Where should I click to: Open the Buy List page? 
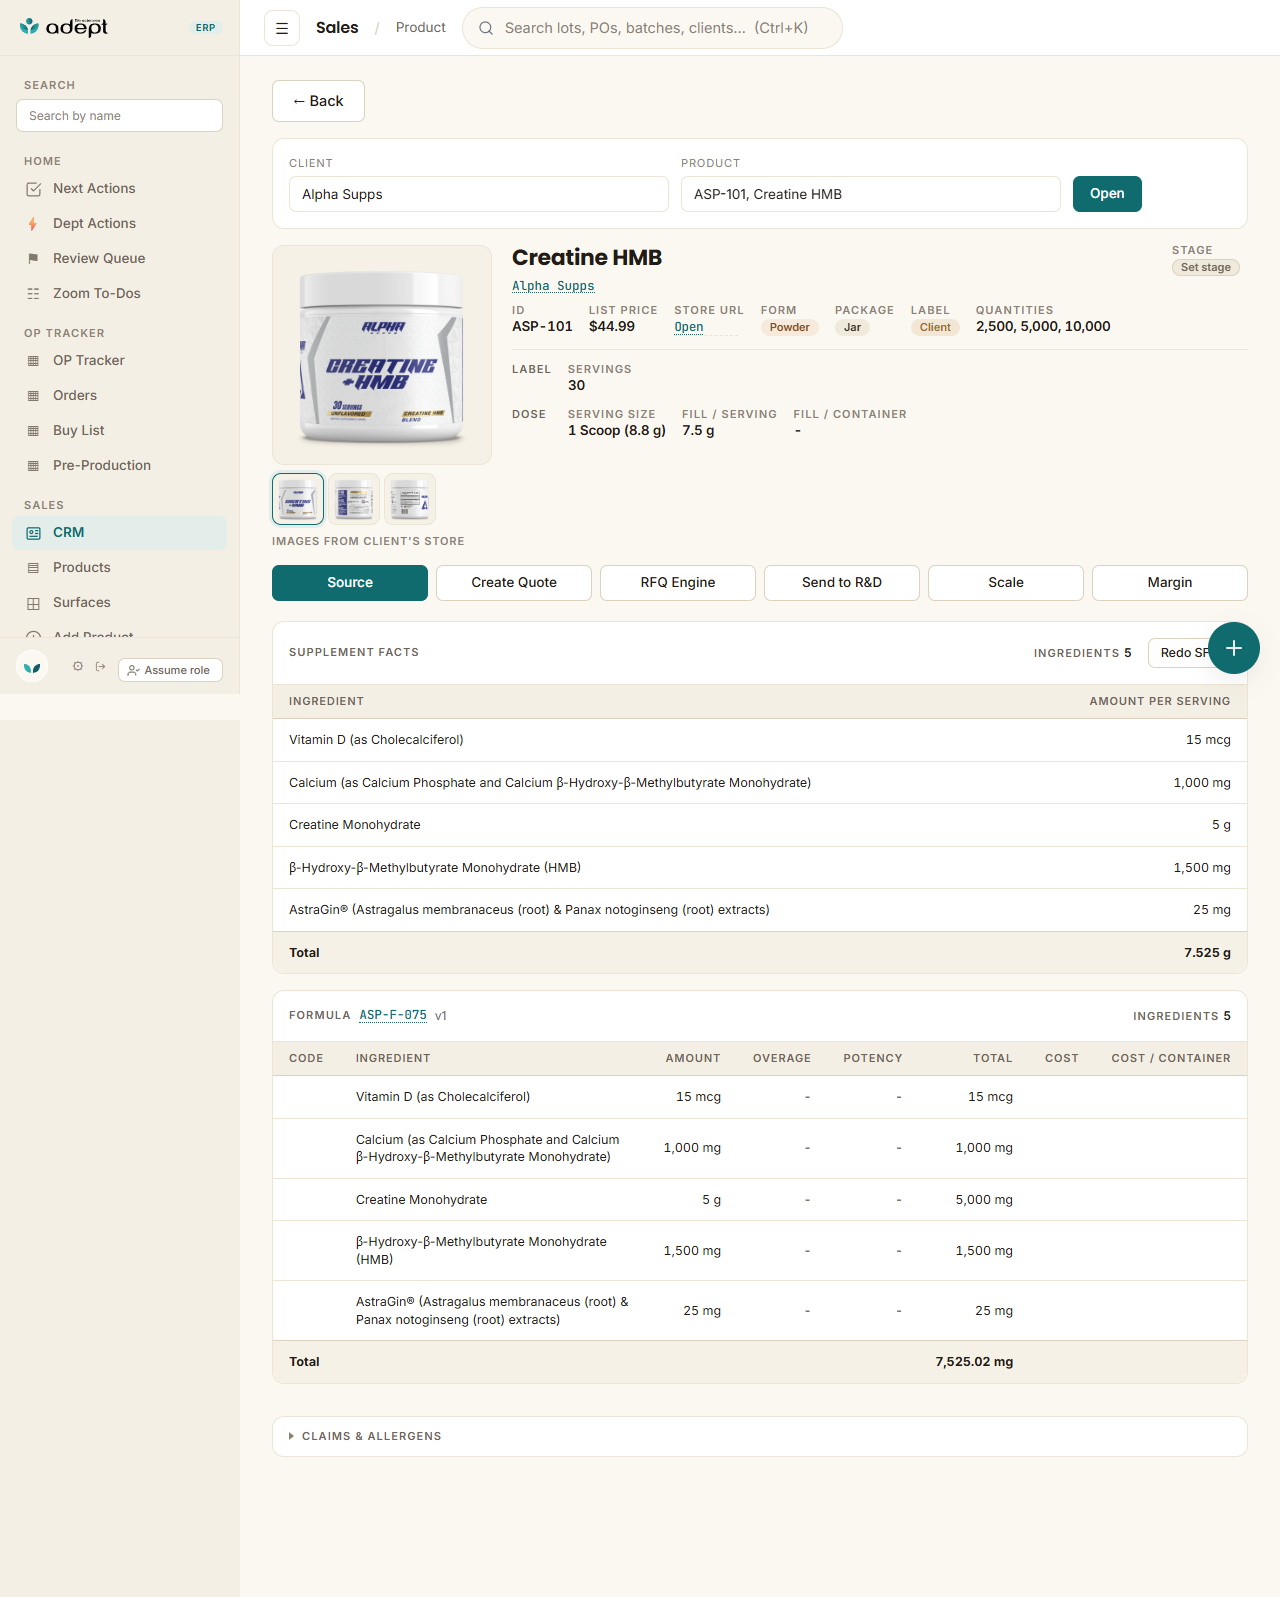pos(120,431)
